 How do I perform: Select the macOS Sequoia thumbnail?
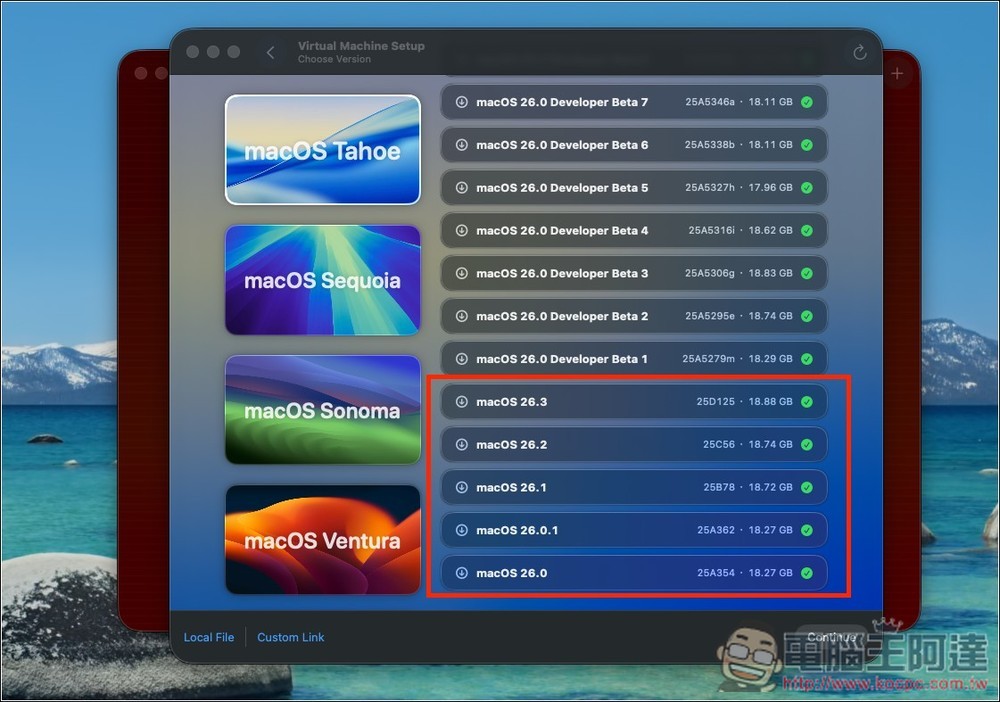pyautogui.click(x=323, y=280)
